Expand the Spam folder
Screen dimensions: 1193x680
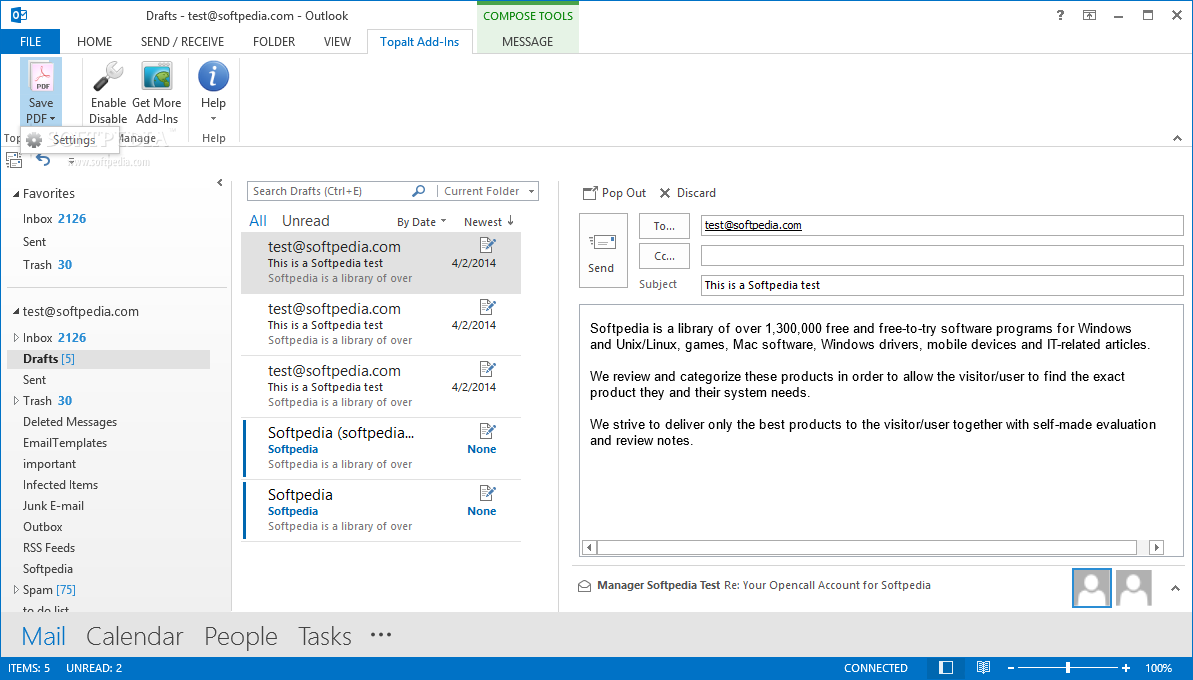(x=16, y=589)
